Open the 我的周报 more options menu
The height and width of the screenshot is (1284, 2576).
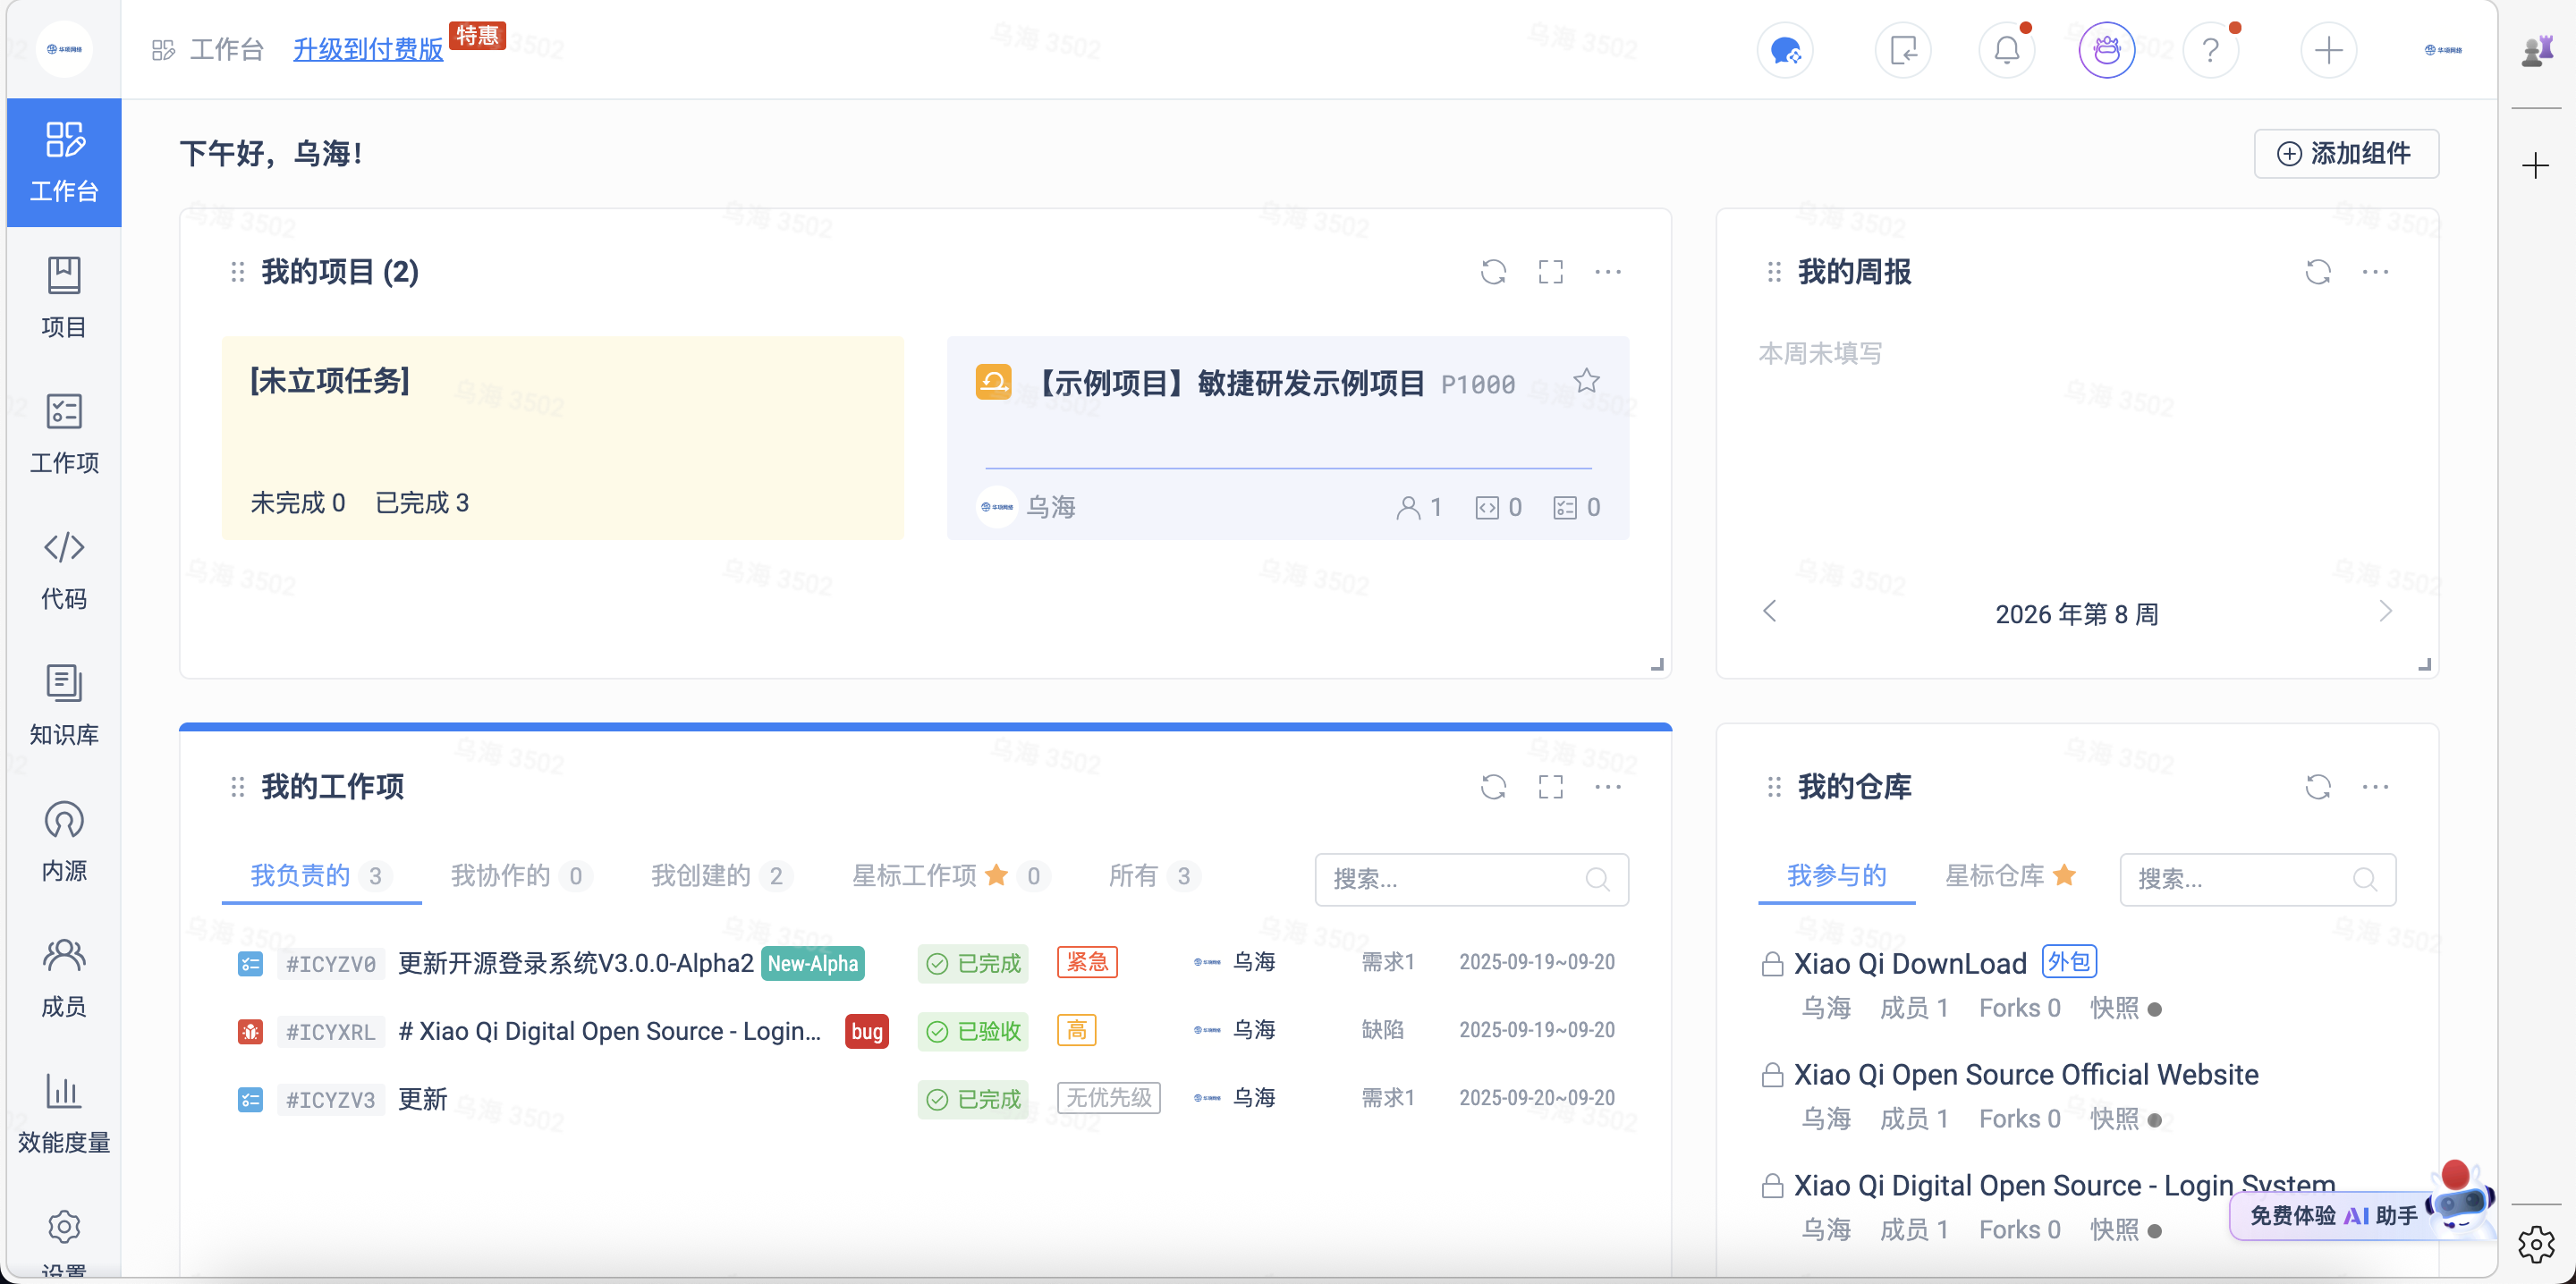(x=2377, y=271)
